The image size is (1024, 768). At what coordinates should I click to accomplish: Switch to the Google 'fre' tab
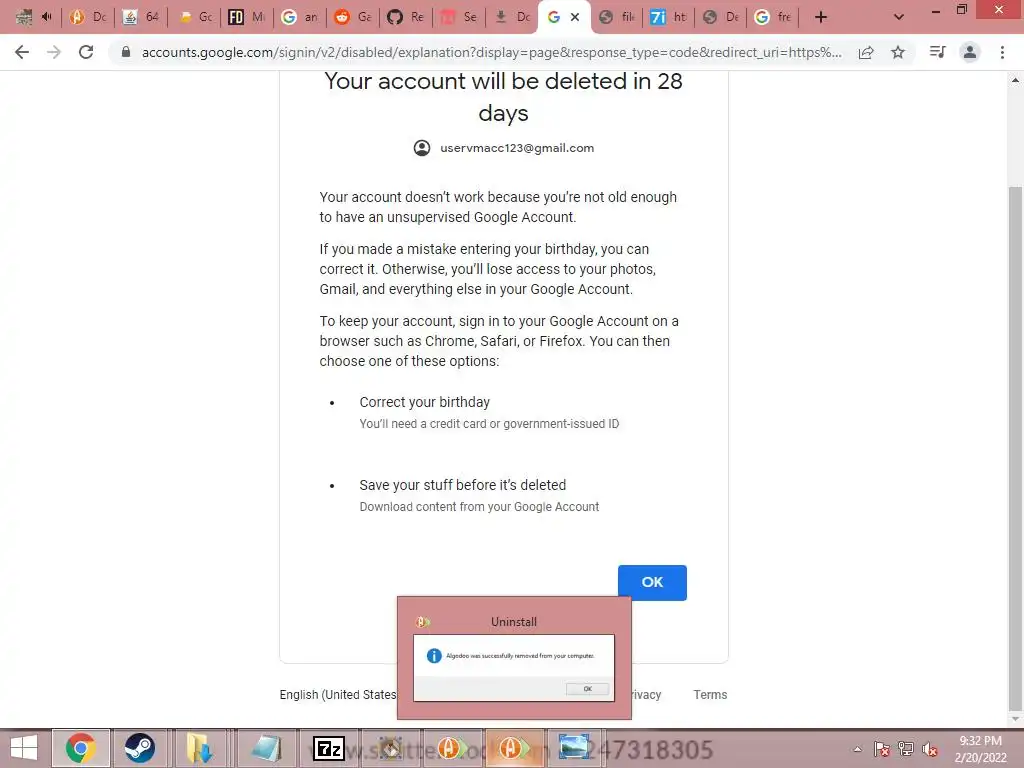click(x=774, y=17)
